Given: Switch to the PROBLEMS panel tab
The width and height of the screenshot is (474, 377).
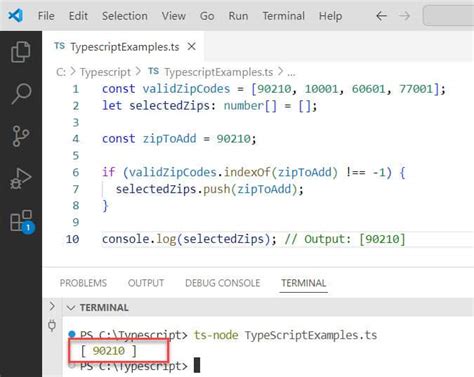Looking at the screenshot, I should [x=83, y=283].
